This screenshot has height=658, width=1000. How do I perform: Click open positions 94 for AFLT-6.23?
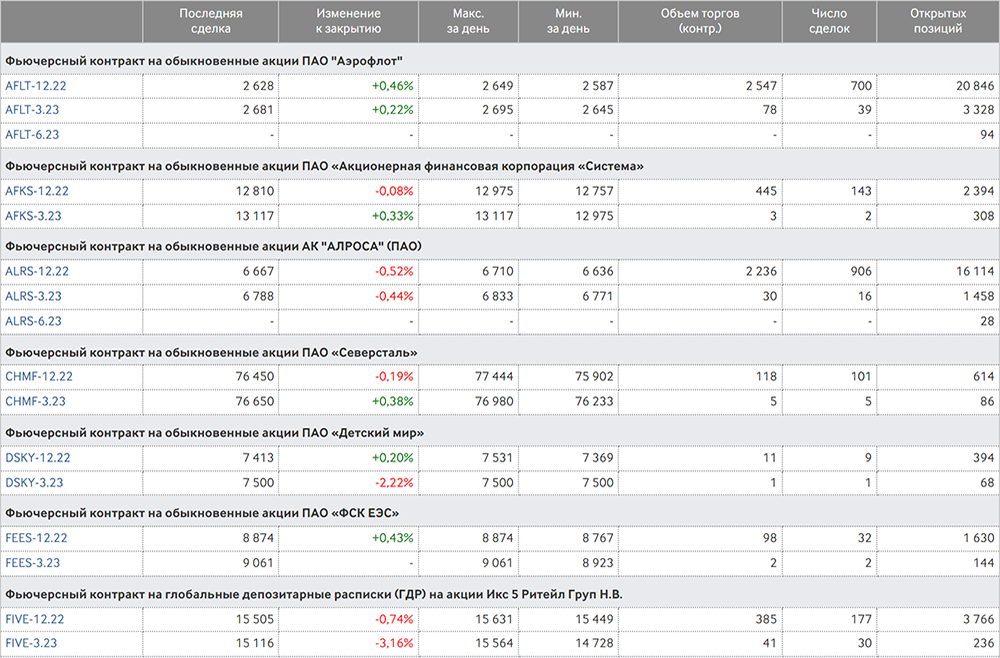click(987, 135)
